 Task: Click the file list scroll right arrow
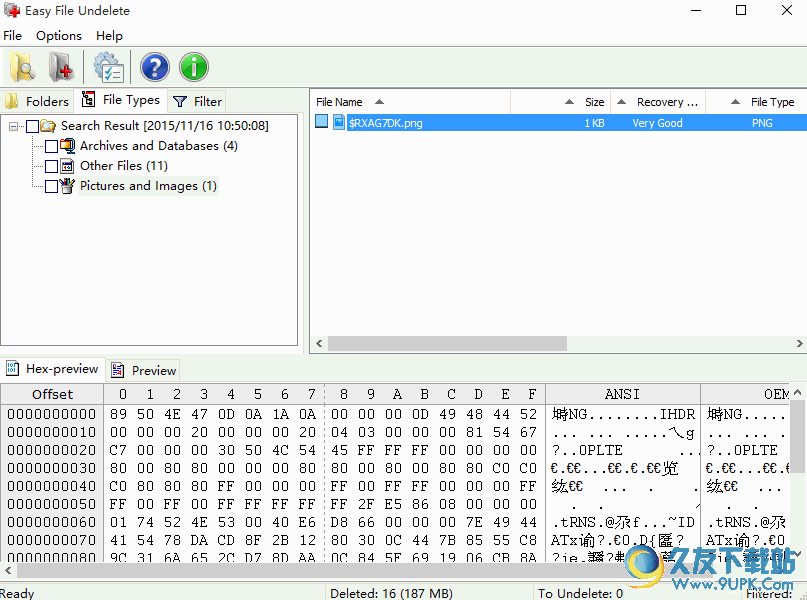click(799, 343)
